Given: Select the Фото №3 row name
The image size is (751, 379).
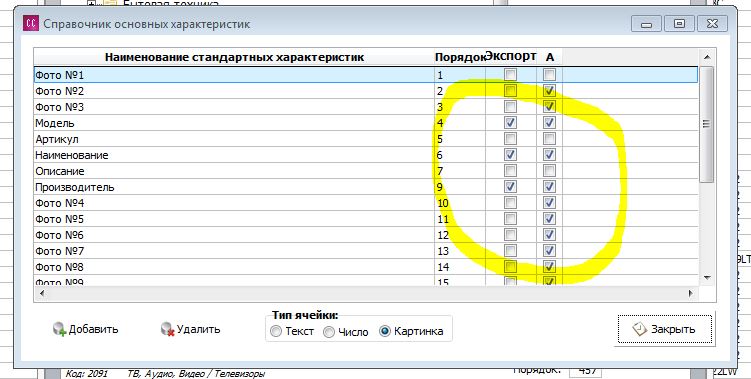Looking at the screenshot, I should [59, 107].
